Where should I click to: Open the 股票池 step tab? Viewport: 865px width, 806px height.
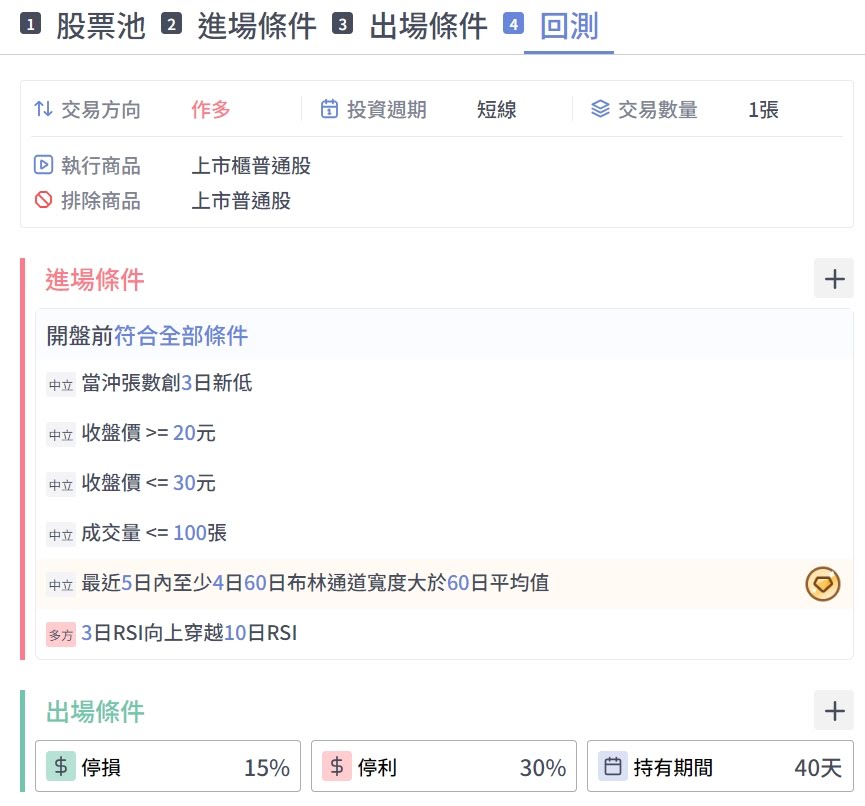click(x=84, y=26)
